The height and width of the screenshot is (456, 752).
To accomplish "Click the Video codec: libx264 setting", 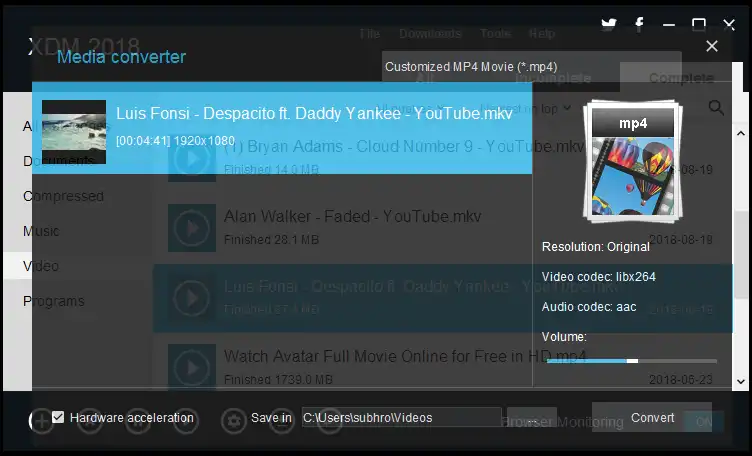I will 599,277.
